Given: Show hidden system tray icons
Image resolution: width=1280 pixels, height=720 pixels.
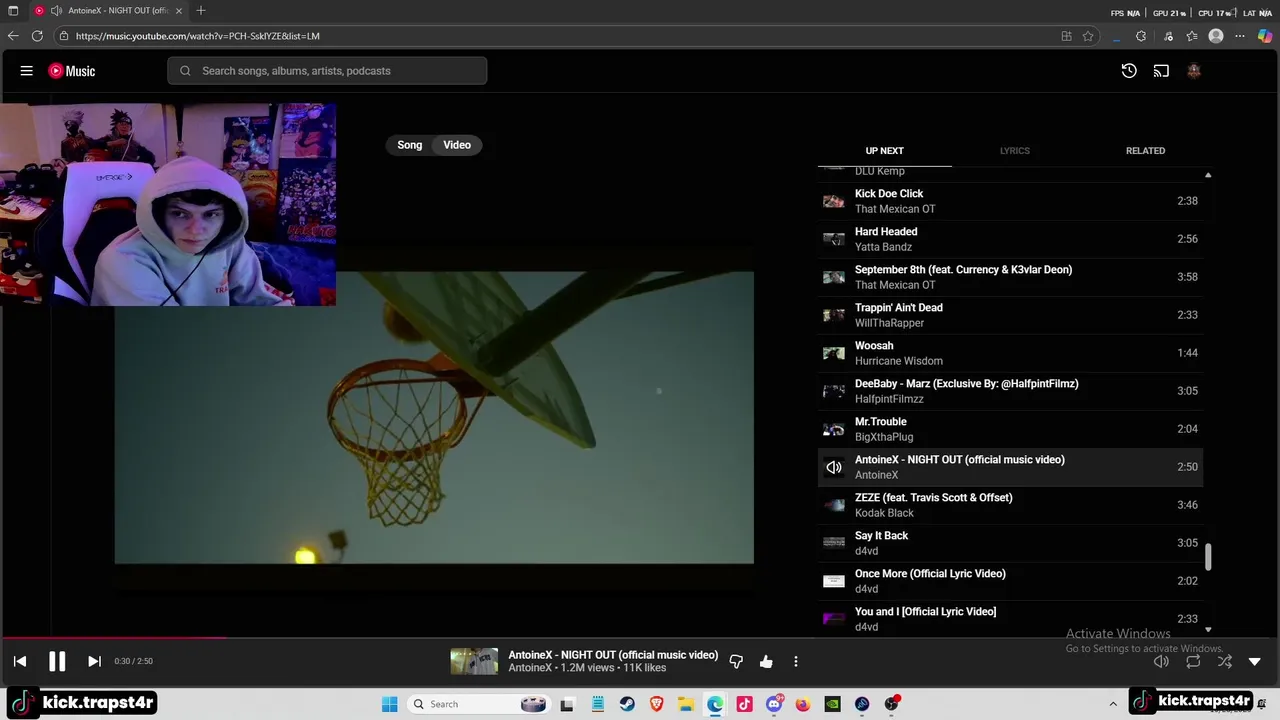Looking at the screenshot, I should [1113, 704].
